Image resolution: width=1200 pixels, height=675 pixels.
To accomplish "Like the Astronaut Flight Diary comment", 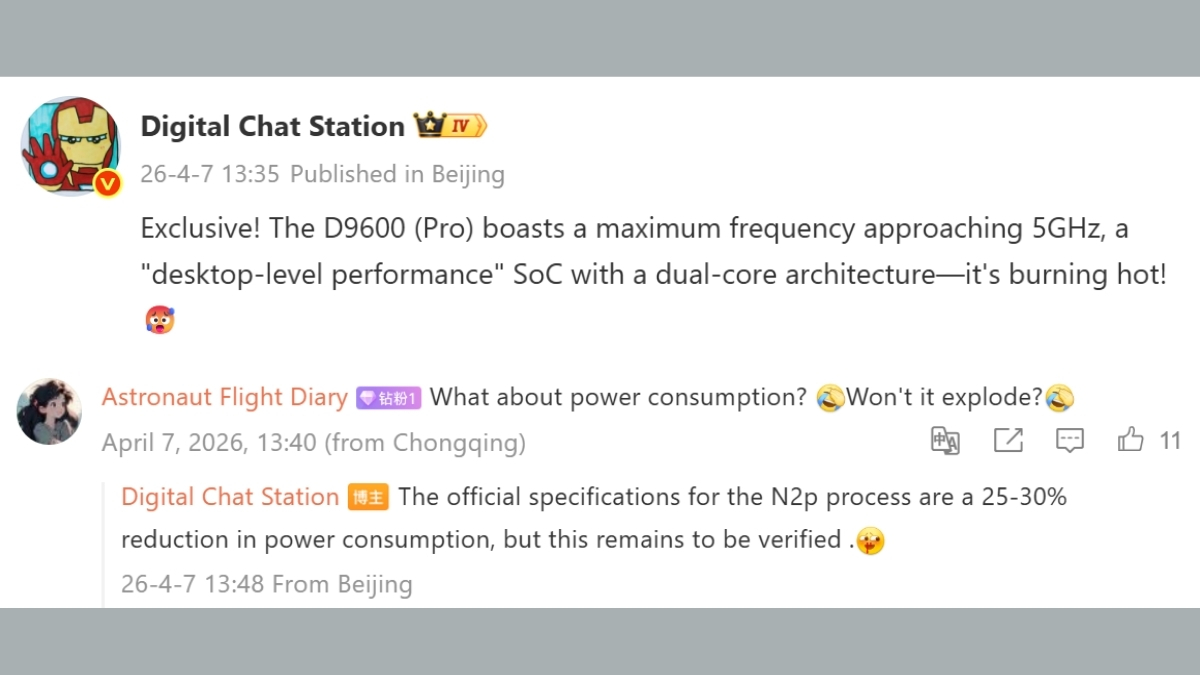I will pyautogui.click(x=1131, y=440).
